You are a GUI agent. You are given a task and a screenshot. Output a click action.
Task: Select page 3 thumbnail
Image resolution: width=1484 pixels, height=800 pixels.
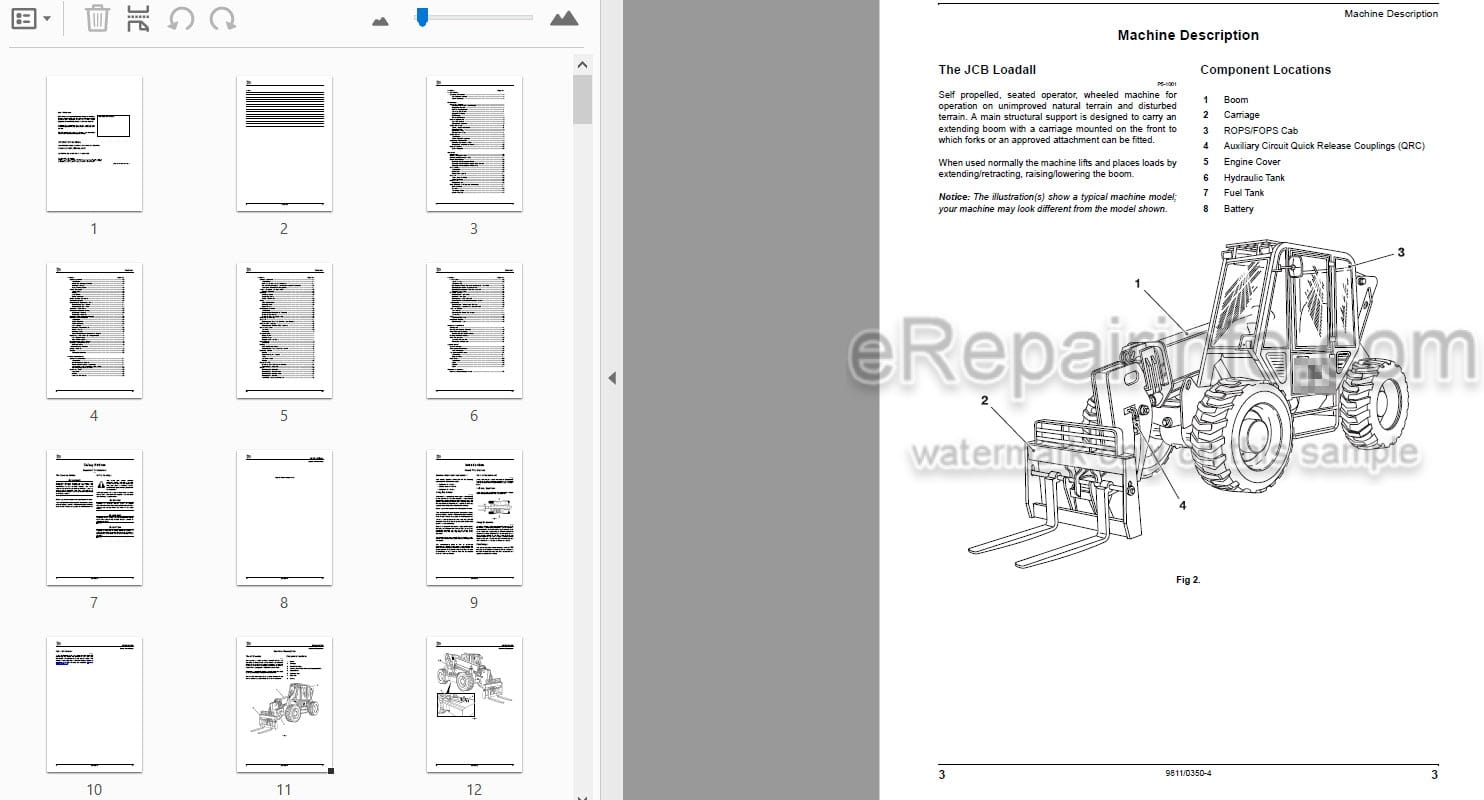(x=474, y=143)
